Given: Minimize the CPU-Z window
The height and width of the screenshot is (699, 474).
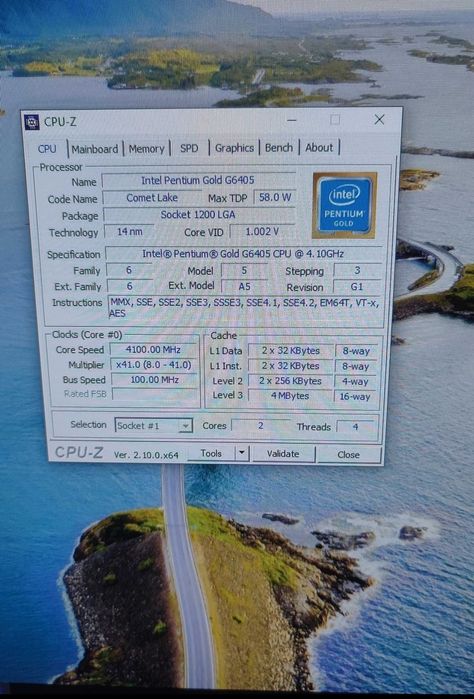Looking at the screenshot, I should click(292, 120).
